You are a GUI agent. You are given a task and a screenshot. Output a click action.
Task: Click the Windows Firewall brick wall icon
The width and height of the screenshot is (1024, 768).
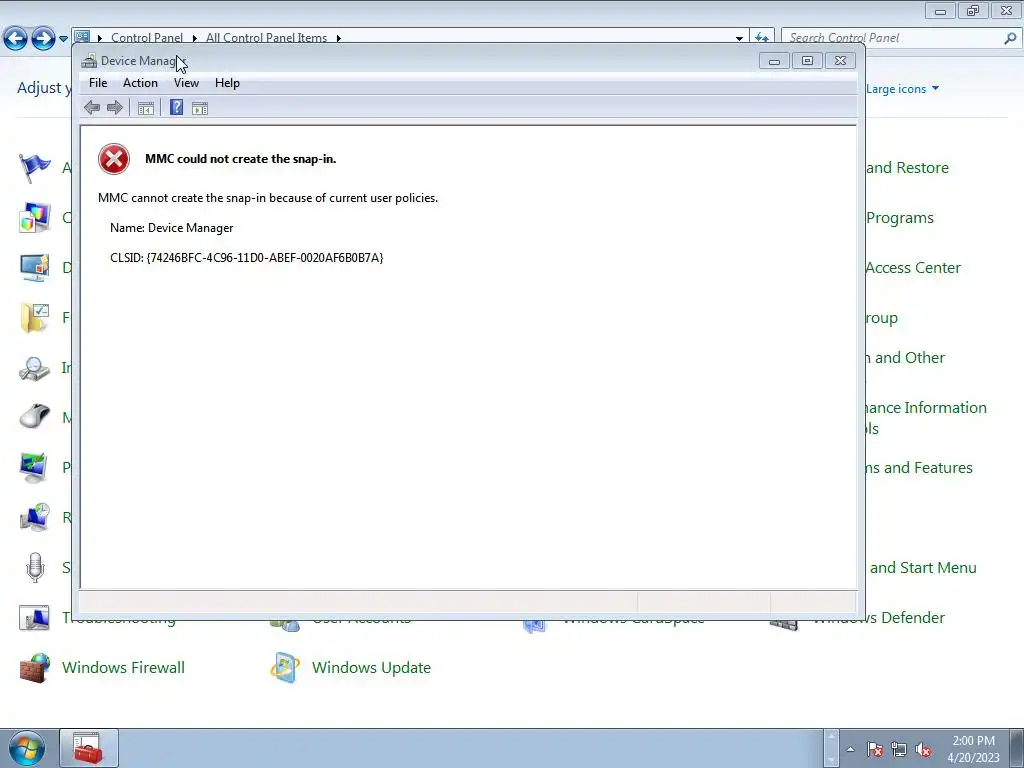tap(35, 668)
